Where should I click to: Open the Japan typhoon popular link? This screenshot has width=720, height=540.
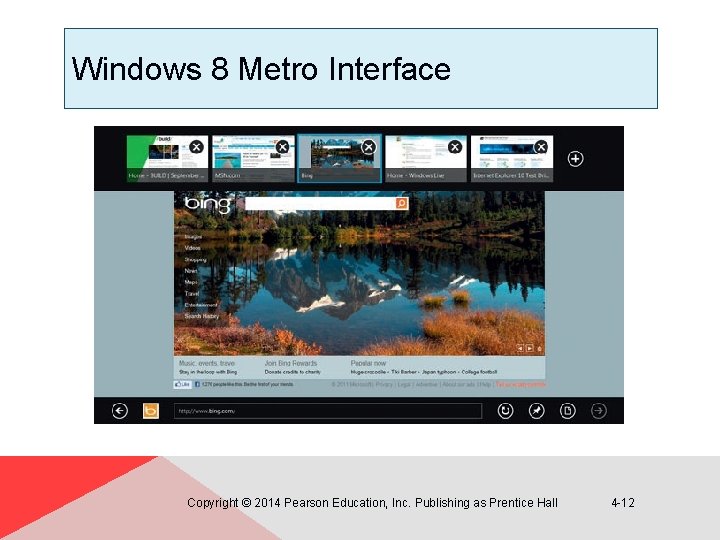click(x=439, y=372)
